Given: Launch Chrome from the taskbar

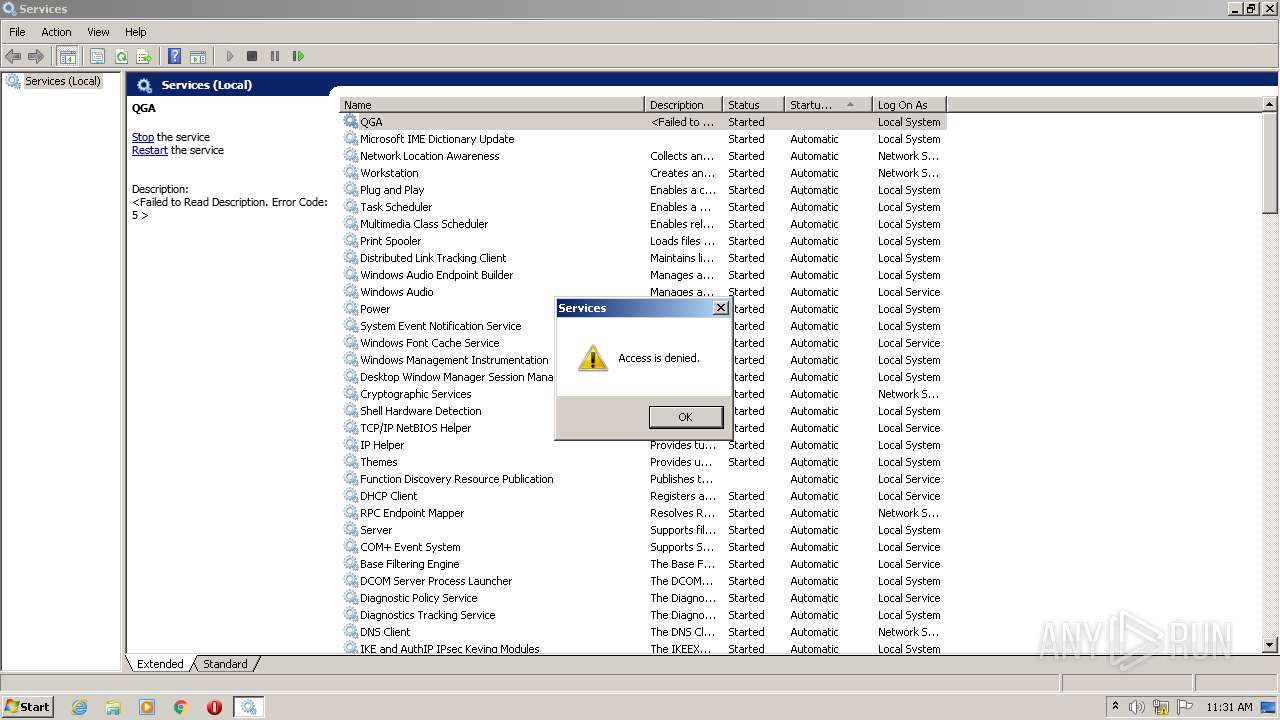Looking at the screenshot, I should [x=181, y=707].
